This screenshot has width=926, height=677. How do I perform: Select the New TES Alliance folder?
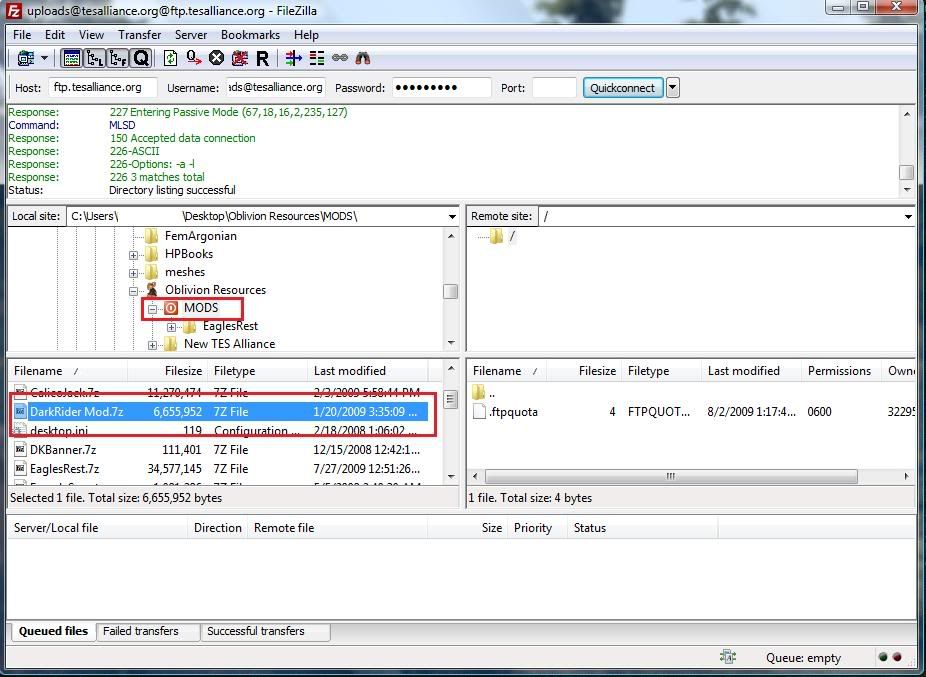pyautogui.click(x=229, y=344)
